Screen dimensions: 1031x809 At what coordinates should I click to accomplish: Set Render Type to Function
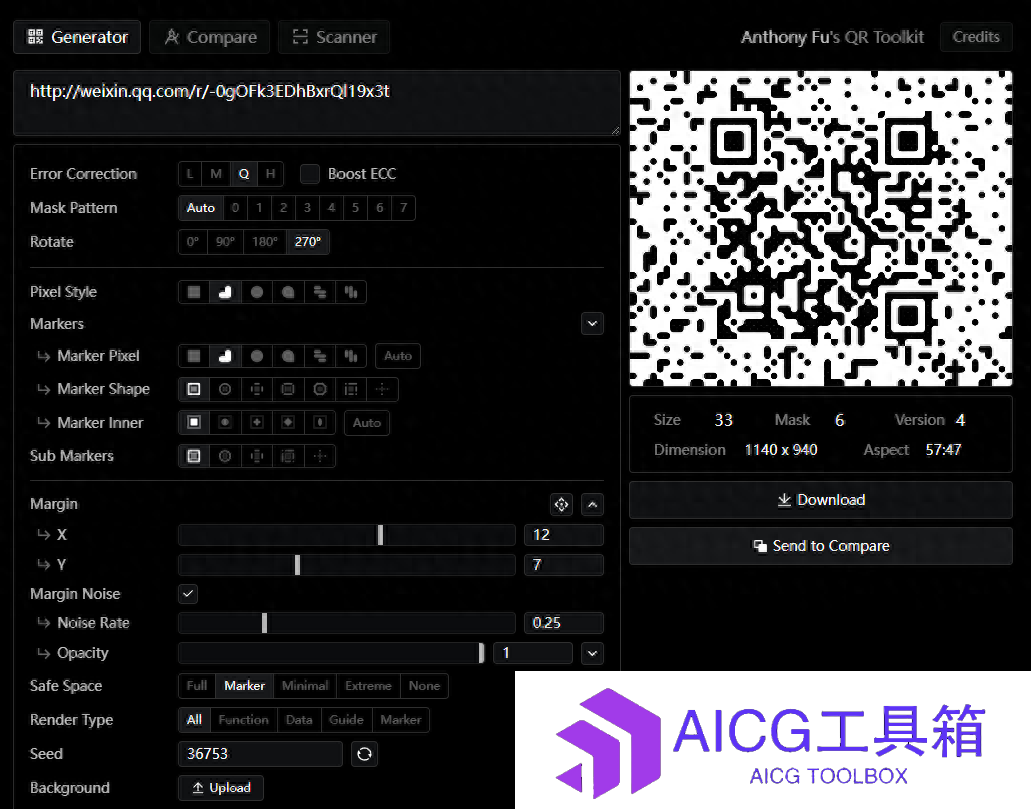[x=243, y=720]
